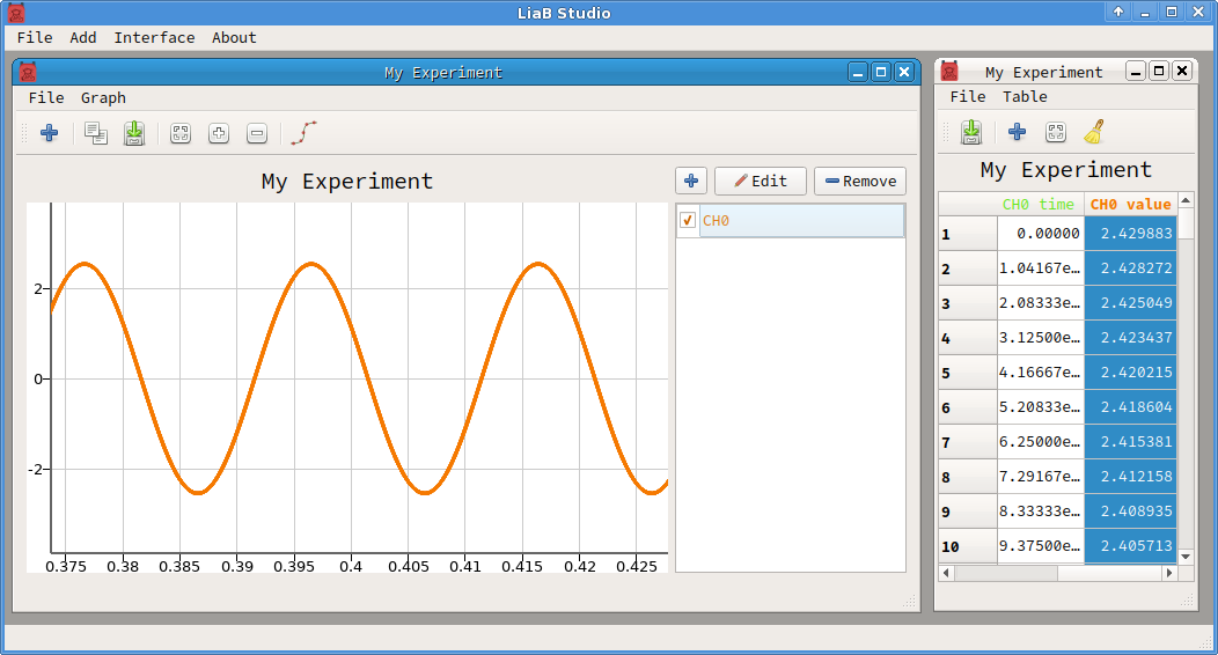Viewport: 1218px width, 655px height.
Task: Minimize the table window My Experiment
Action: coord(1135,71)
